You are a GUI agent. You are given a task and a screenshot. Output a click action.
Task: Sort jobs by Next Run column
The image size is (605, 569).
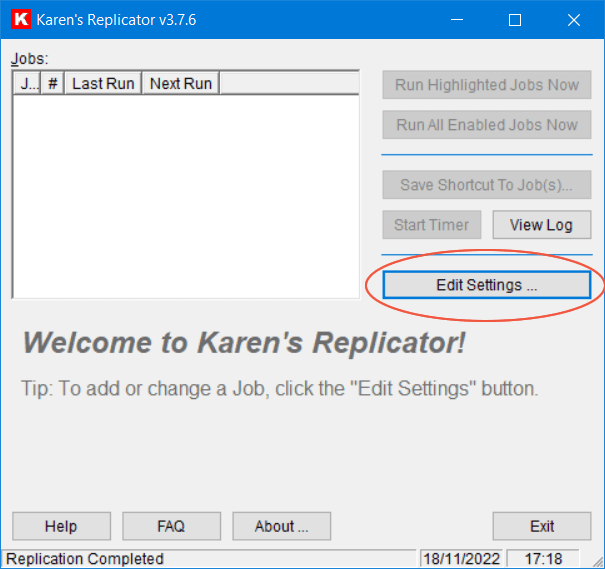point(181,83)
